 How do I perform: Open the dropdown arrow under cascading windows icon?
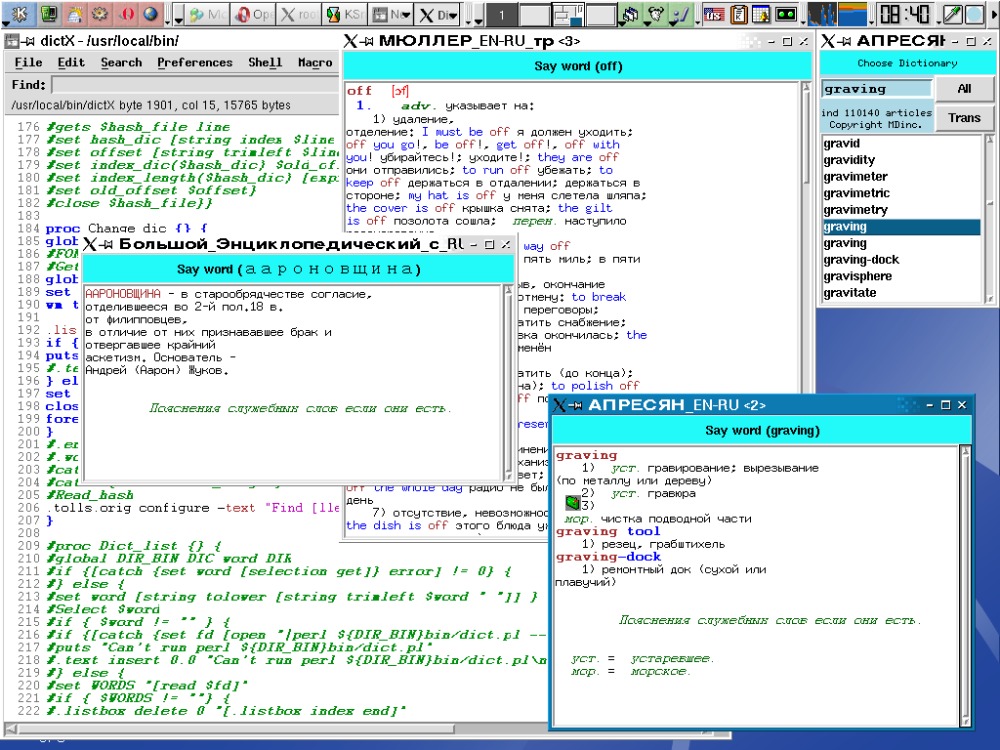click(622, 25)
